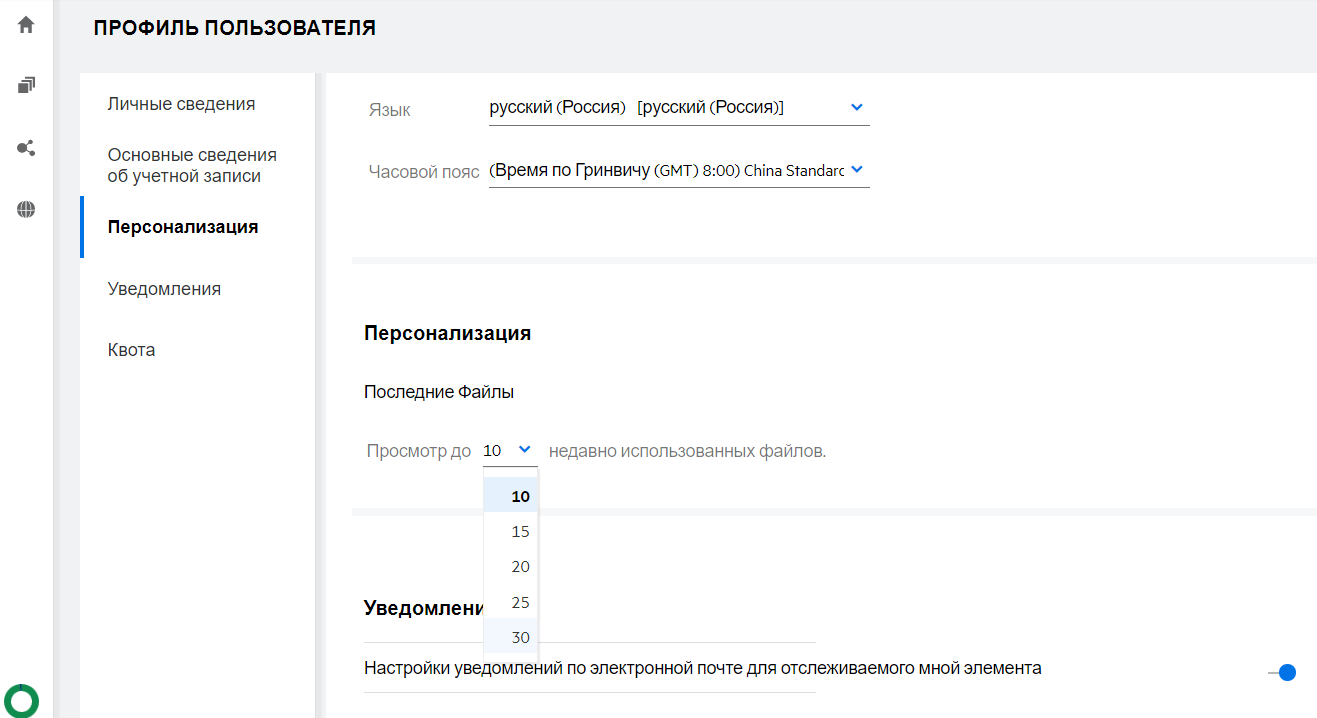The image size is (1317, 718).
Task: Click the China Standard time zone field
Action: (x=667, y=171)
